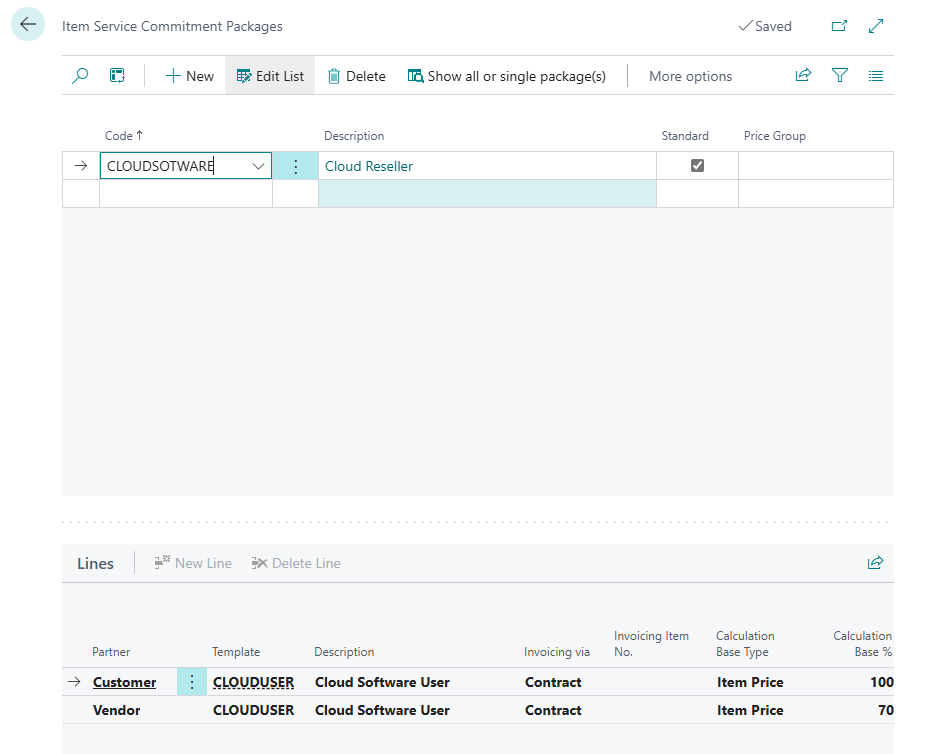Image resolution: width=942 pixels, height=754 pixels.
Task: Open the search magnifier icon
Action: (x=81, y=76)
